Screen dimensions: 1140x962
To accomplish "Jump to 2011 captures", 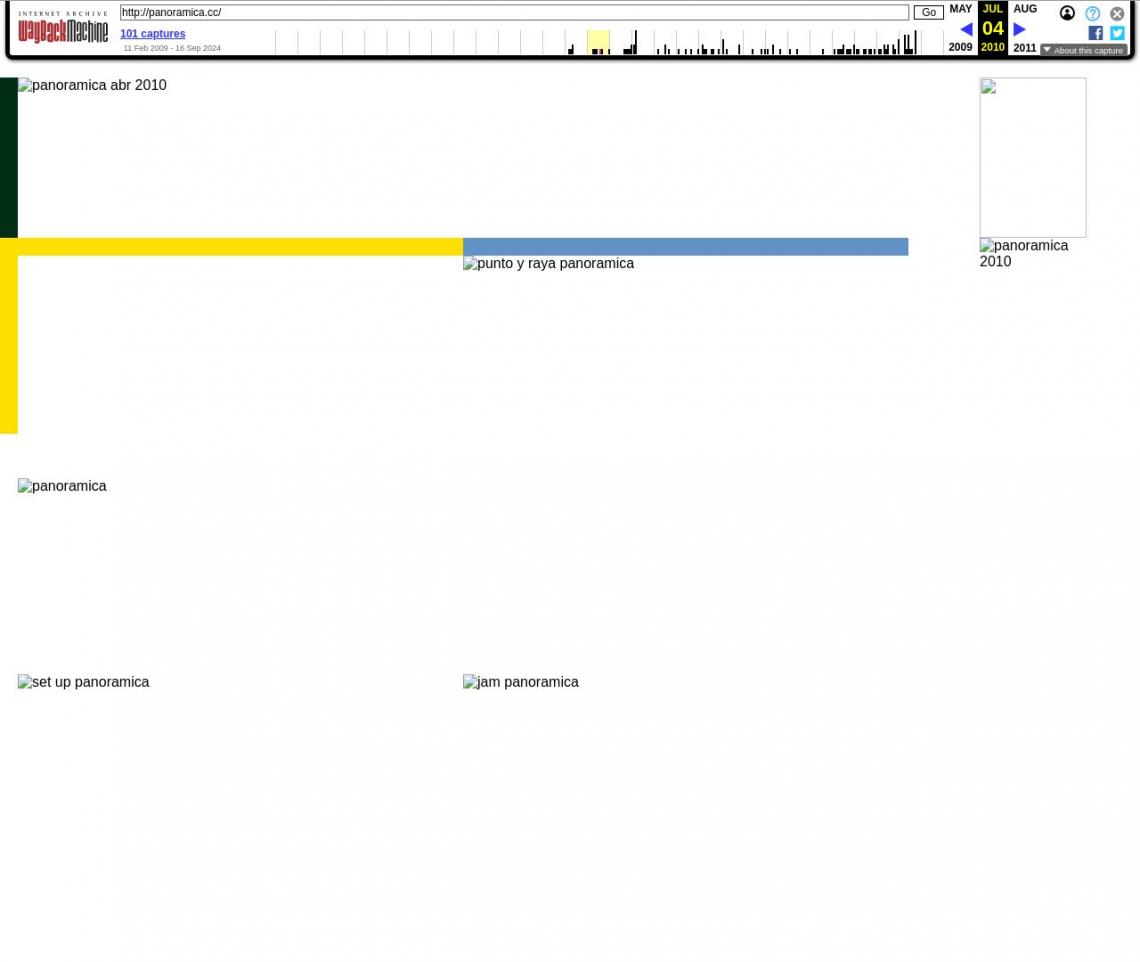I will 1024,48.
